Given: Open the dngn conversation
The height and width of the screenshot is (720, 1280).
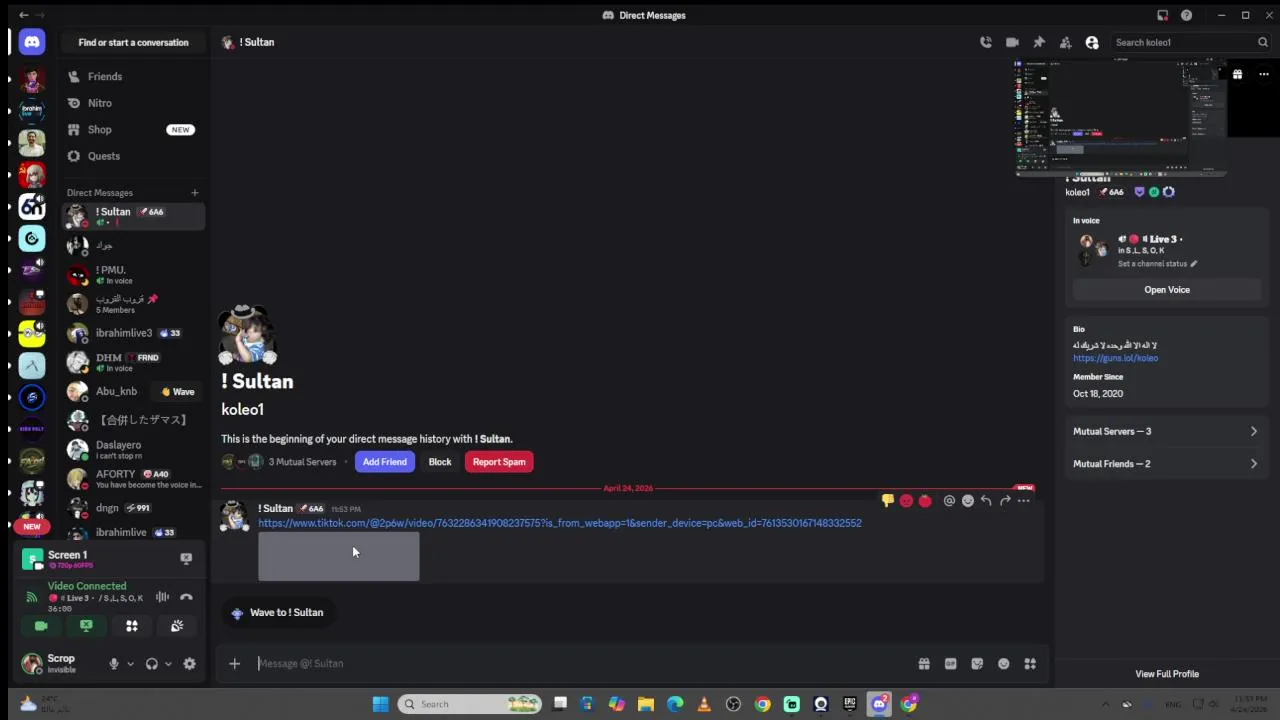Looking at the screenshot, I should pyautogui.click(x=133, y=508).
